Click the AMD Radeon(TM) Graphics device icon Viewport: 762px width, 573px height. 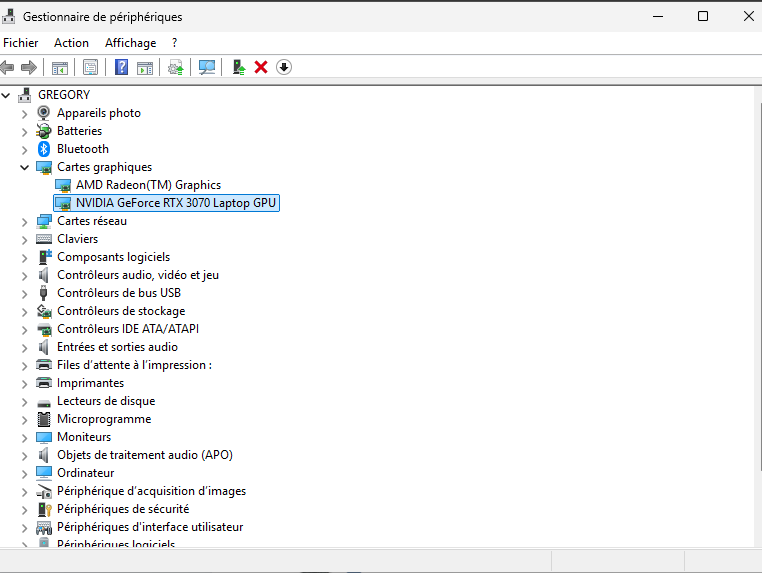pyautogui.click(x=63, y=185)
